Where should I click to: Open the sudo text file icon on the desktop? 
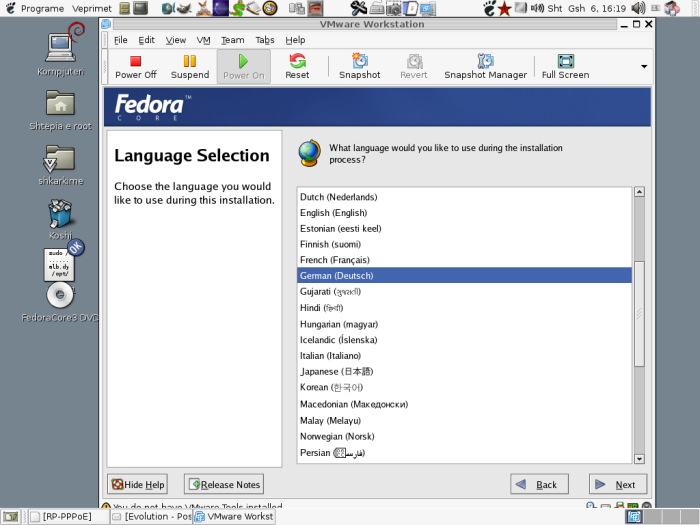59,264
